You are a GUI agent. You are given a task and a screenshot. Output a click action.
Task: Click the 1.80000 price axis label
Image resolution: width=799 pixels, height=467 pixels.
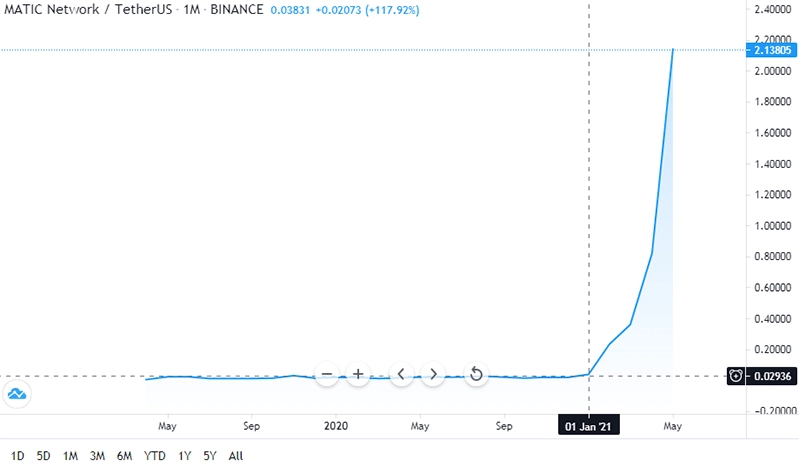pos(773,101)
